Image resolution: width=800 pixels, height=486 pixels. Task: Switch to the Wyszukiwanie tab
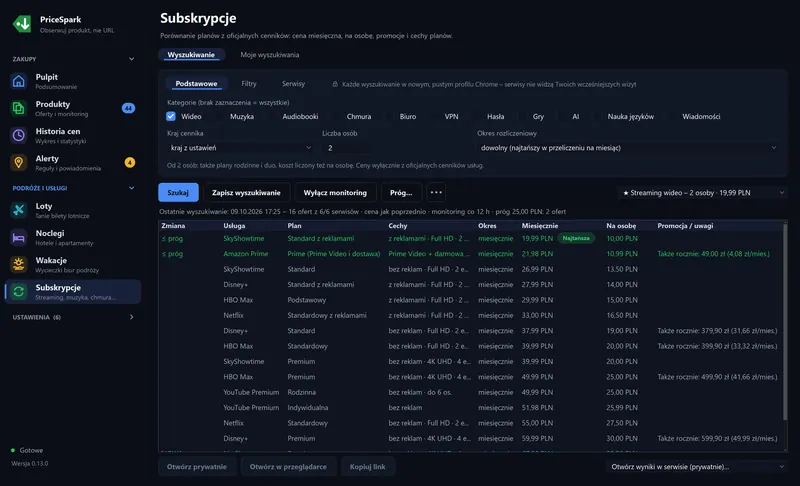(191, 55)
